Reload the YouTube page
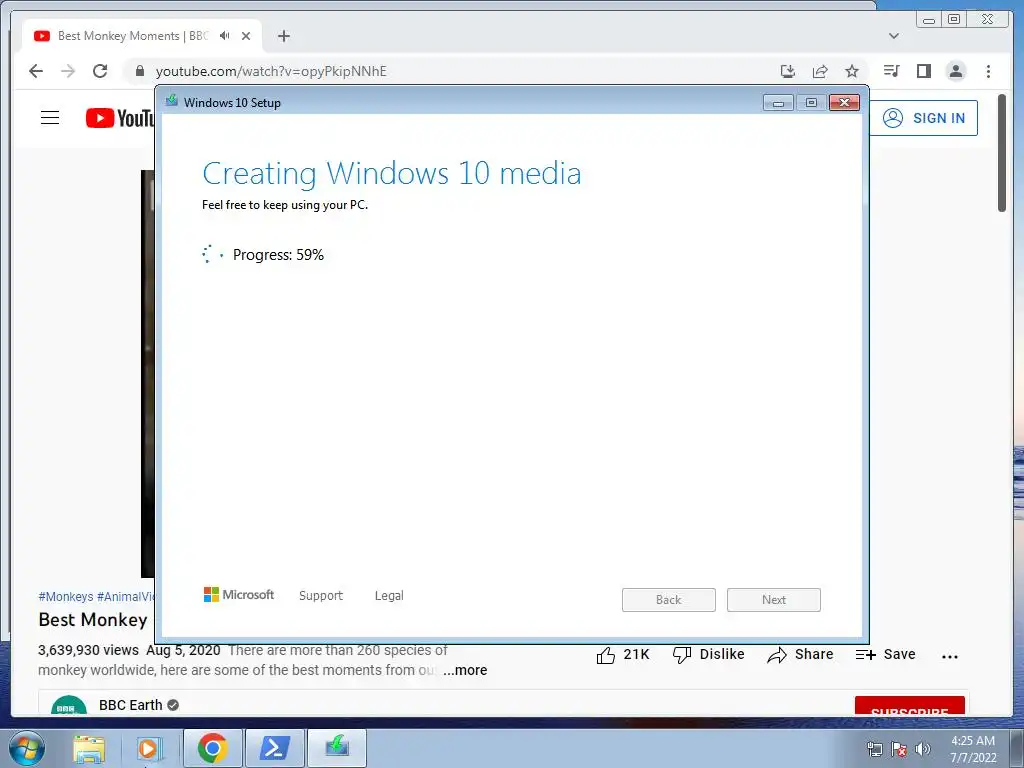Viewport: 1024px width, 768px height. [x=100, y=71]
